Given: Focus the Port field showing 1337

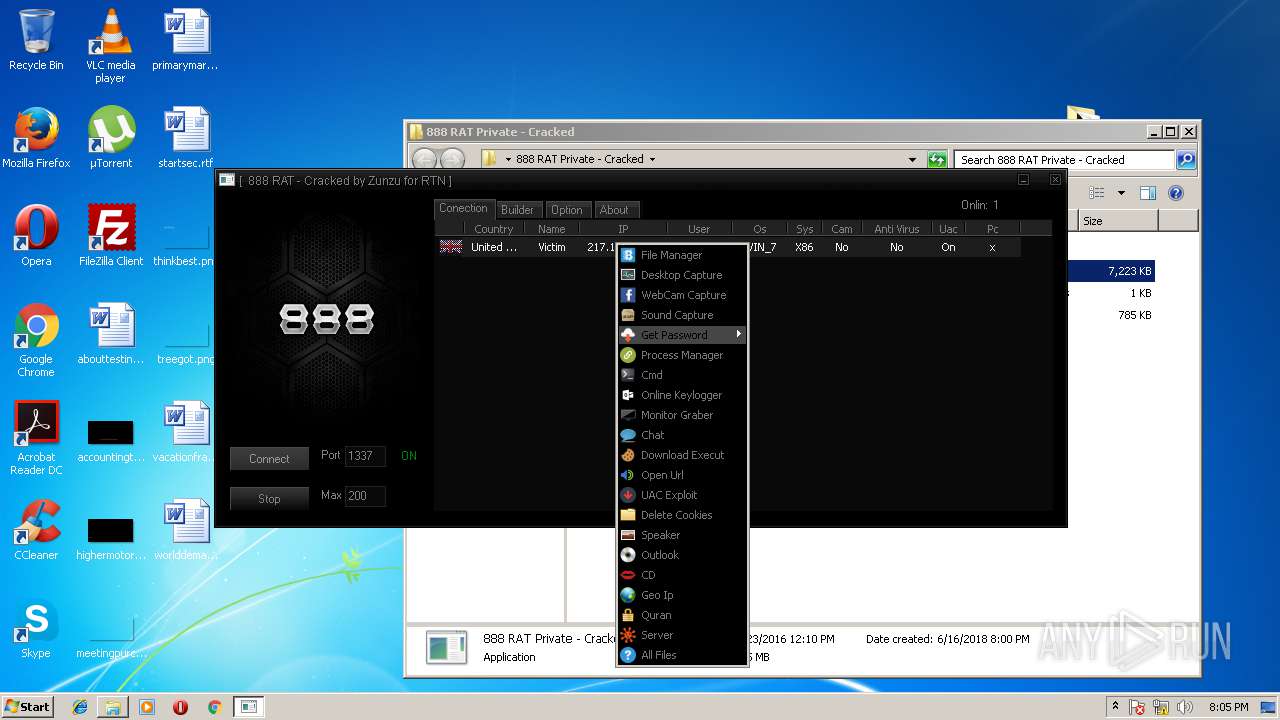Looking at the screenshot, I should pyautogui.click(x=365, y=455).
